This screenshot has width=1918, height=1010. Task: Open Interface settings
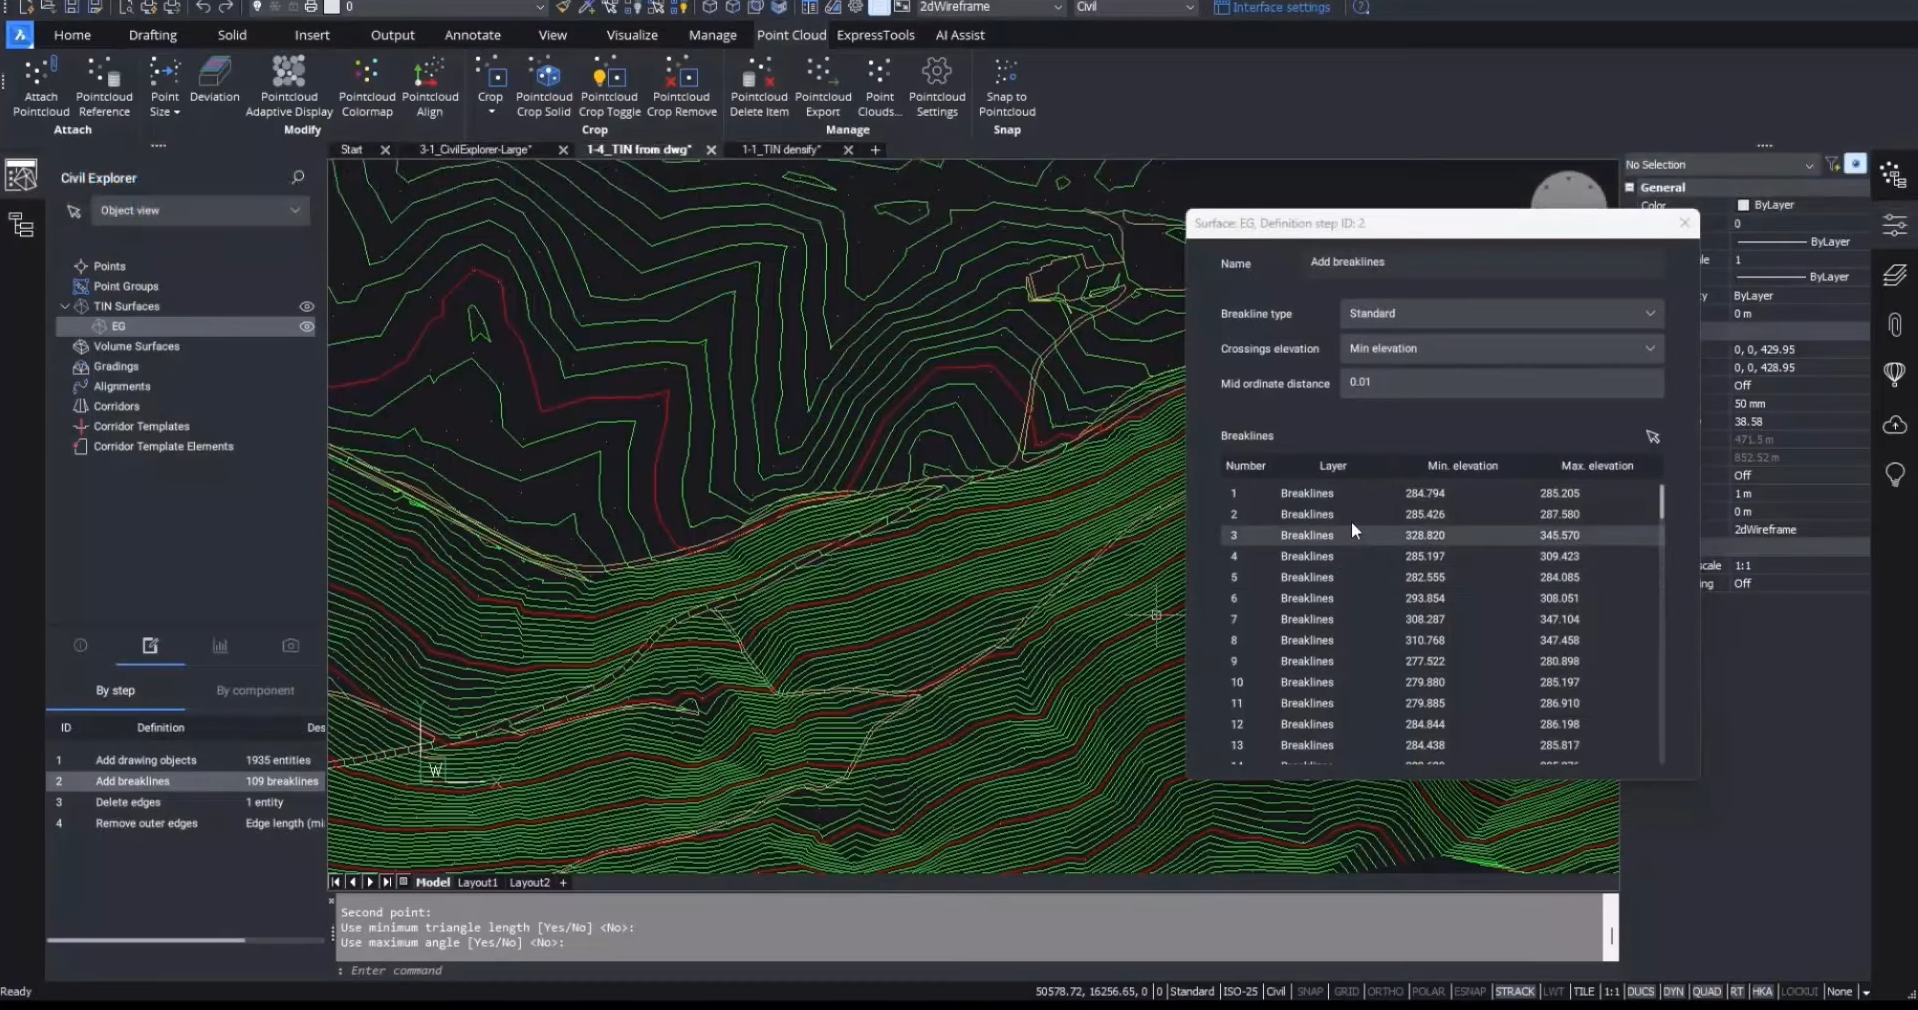point(1272,8)
